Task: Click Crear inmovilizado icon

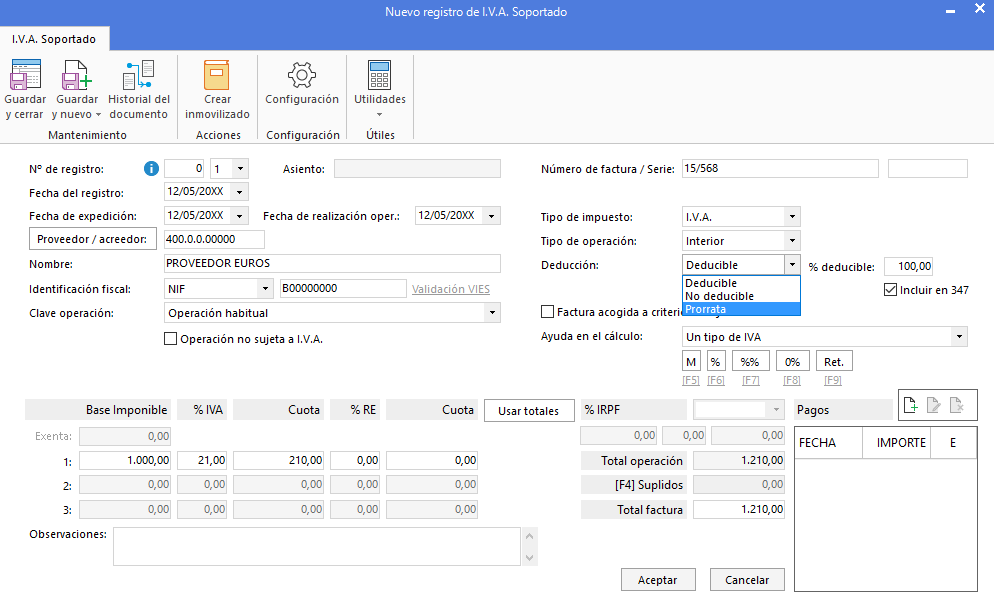Action: (x=216, y=75)
